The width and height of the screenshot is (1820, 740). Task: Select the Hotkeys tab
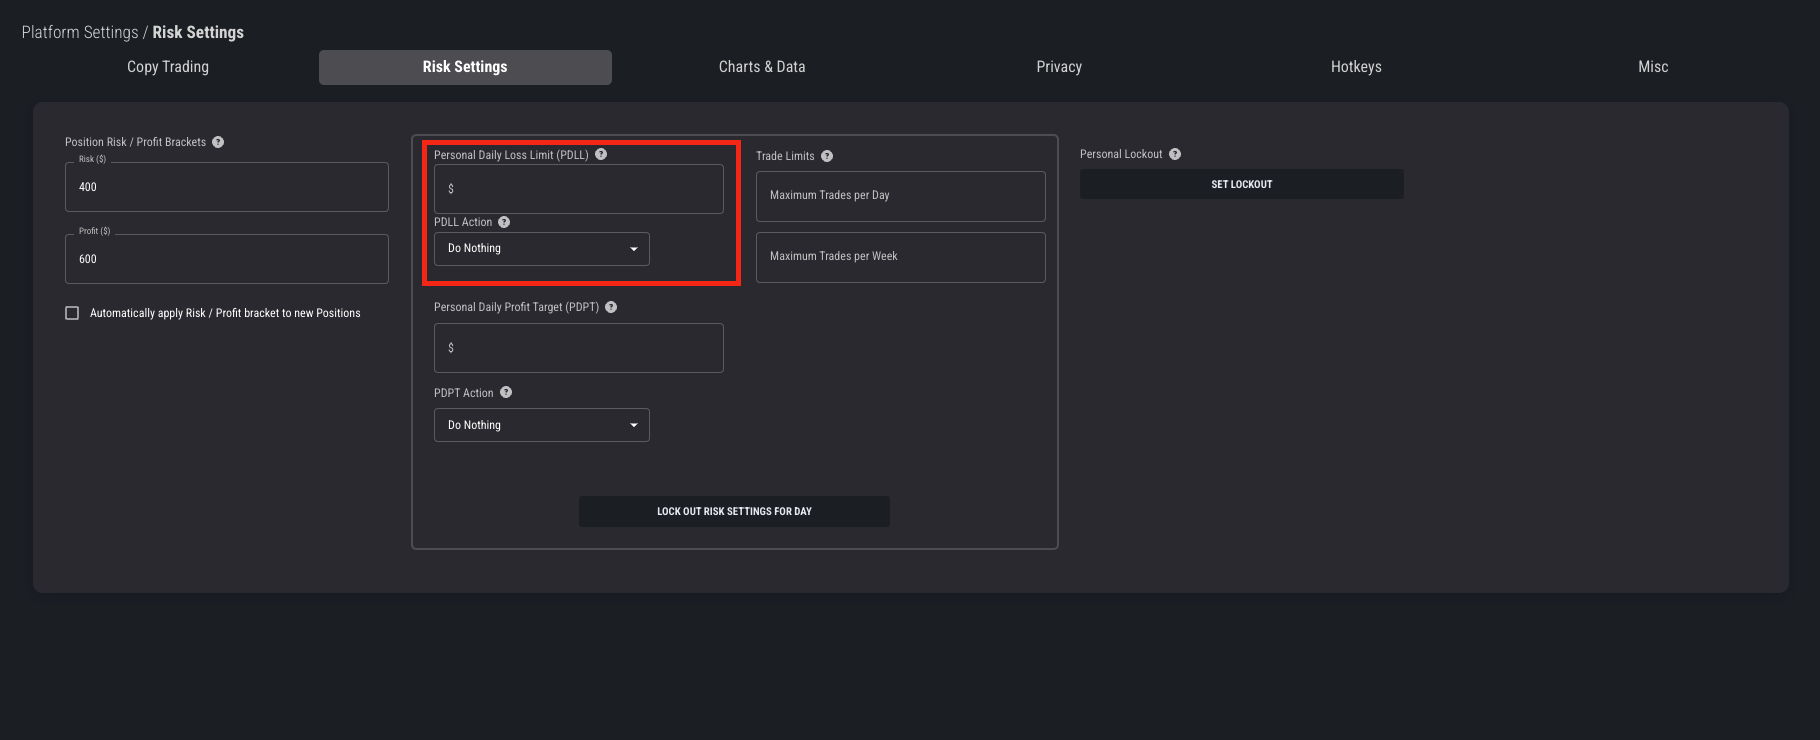(1355, 67)
